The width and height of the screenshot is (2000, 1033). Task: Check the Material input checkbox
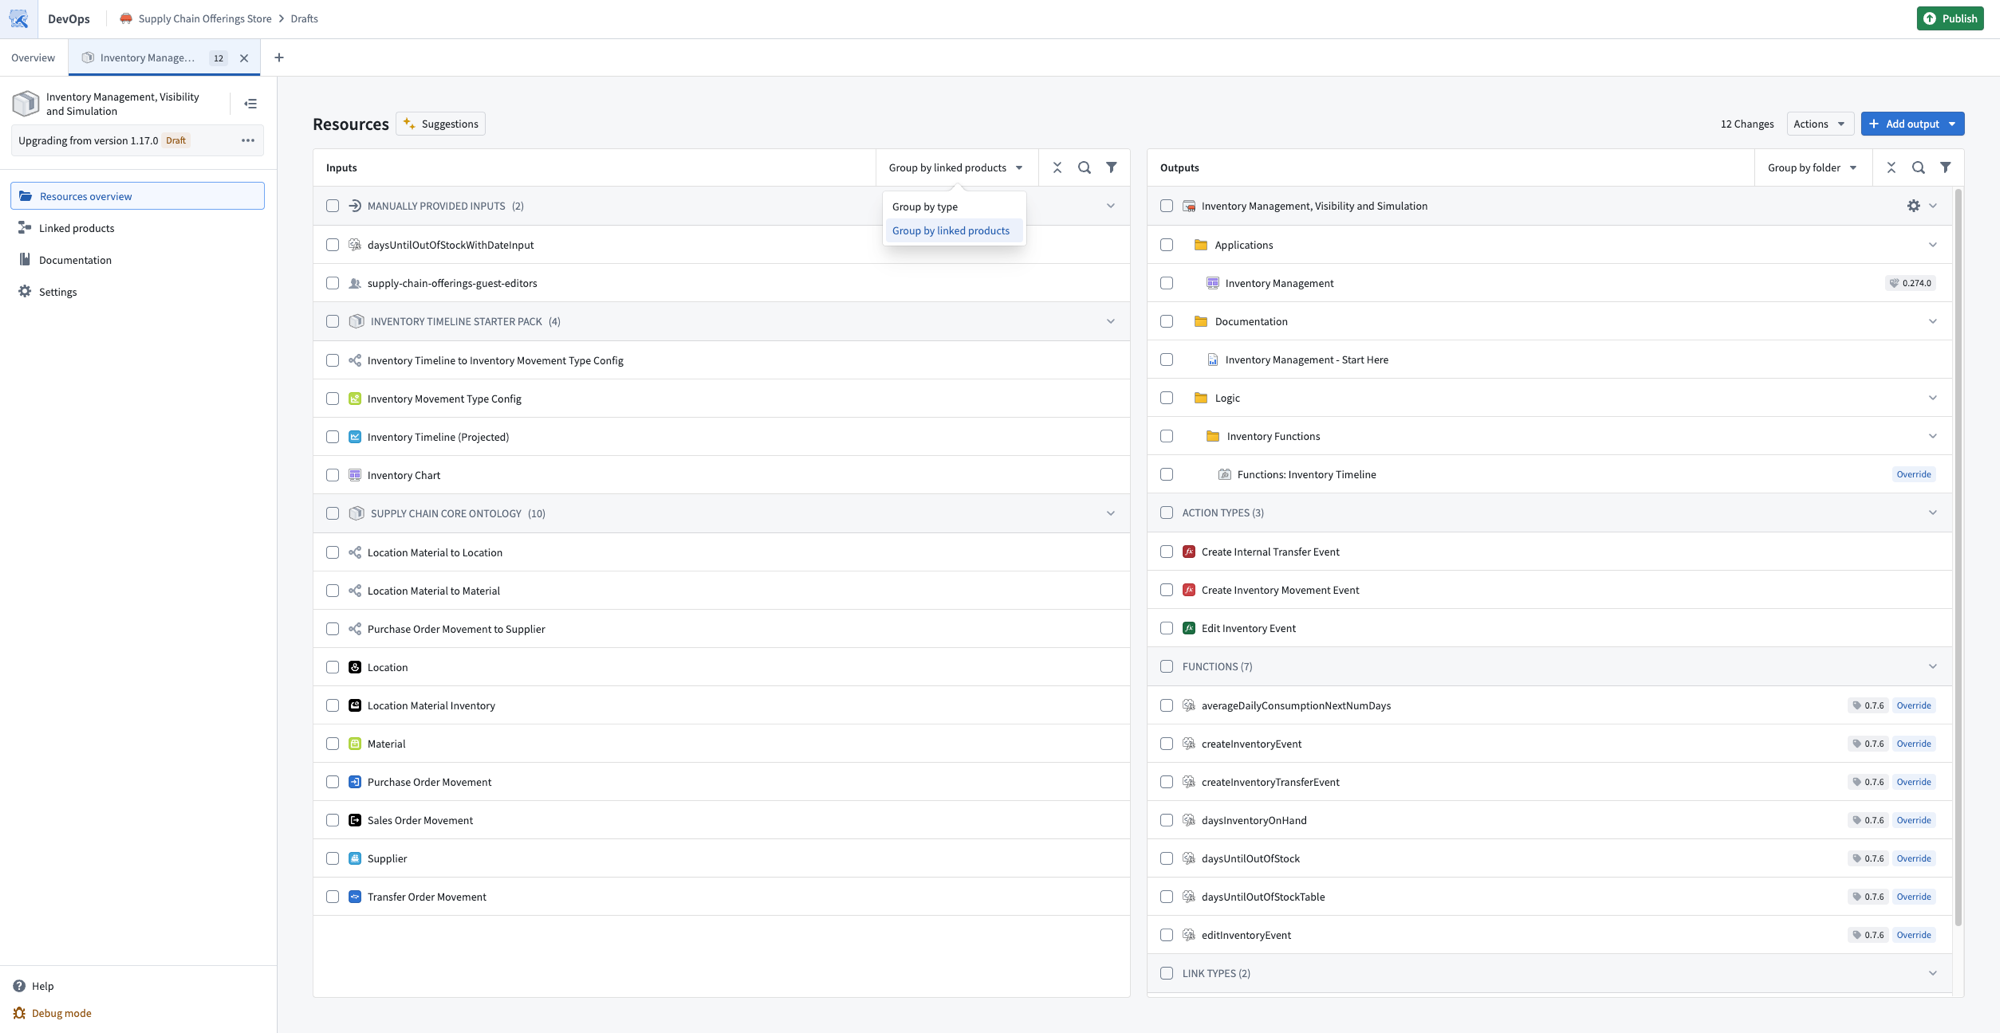click(333, 744)
